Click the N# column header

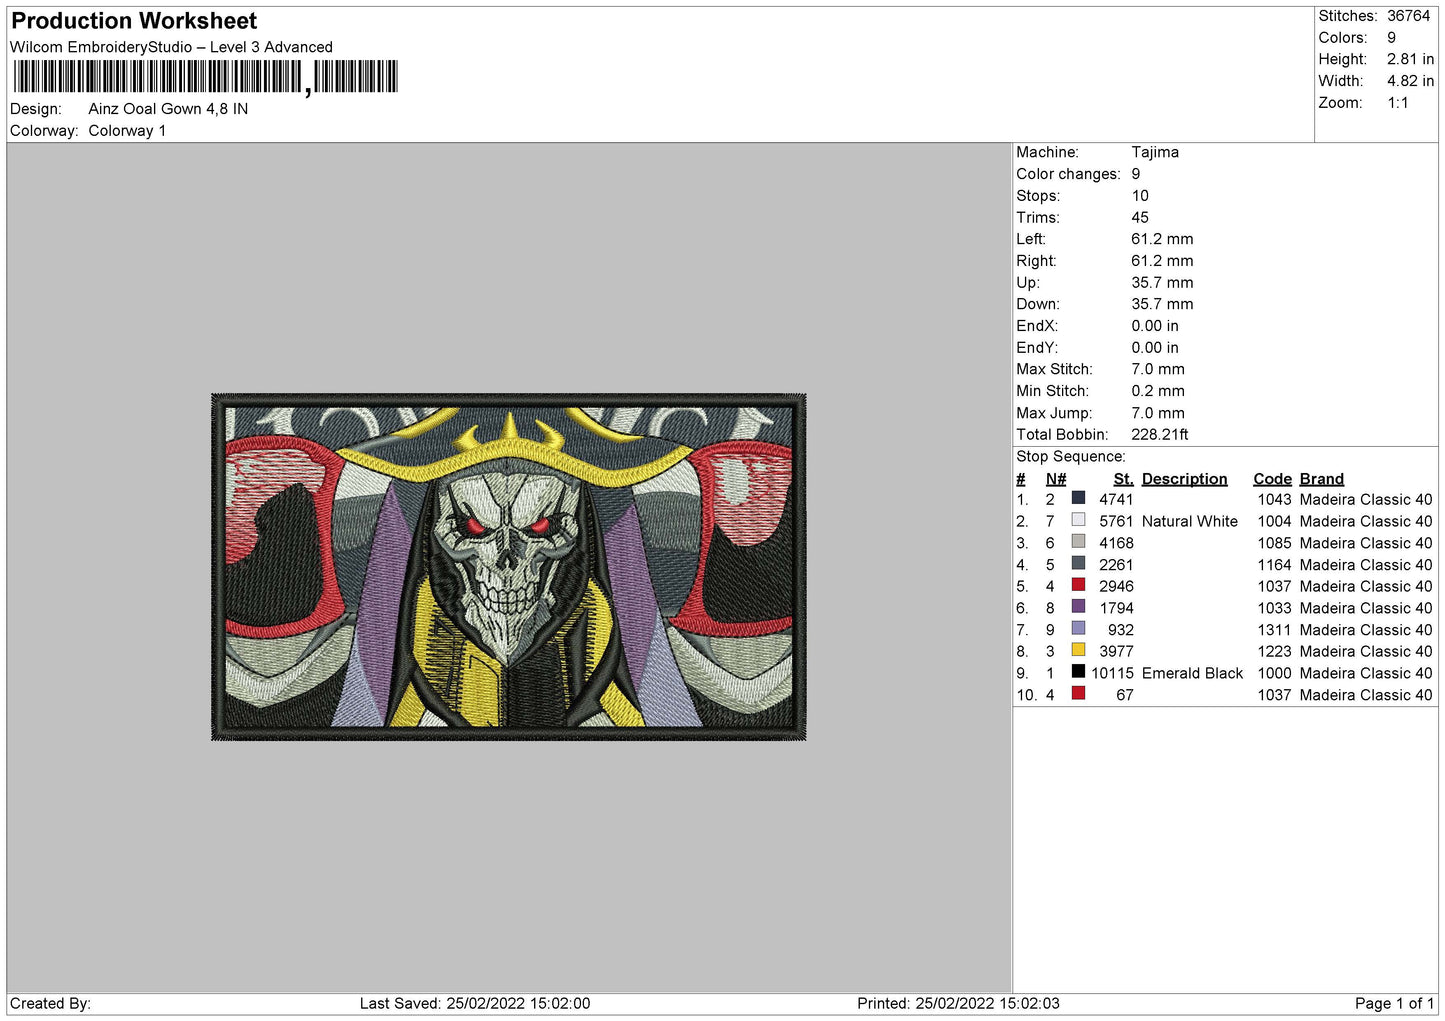click(x=1055, y=479)
